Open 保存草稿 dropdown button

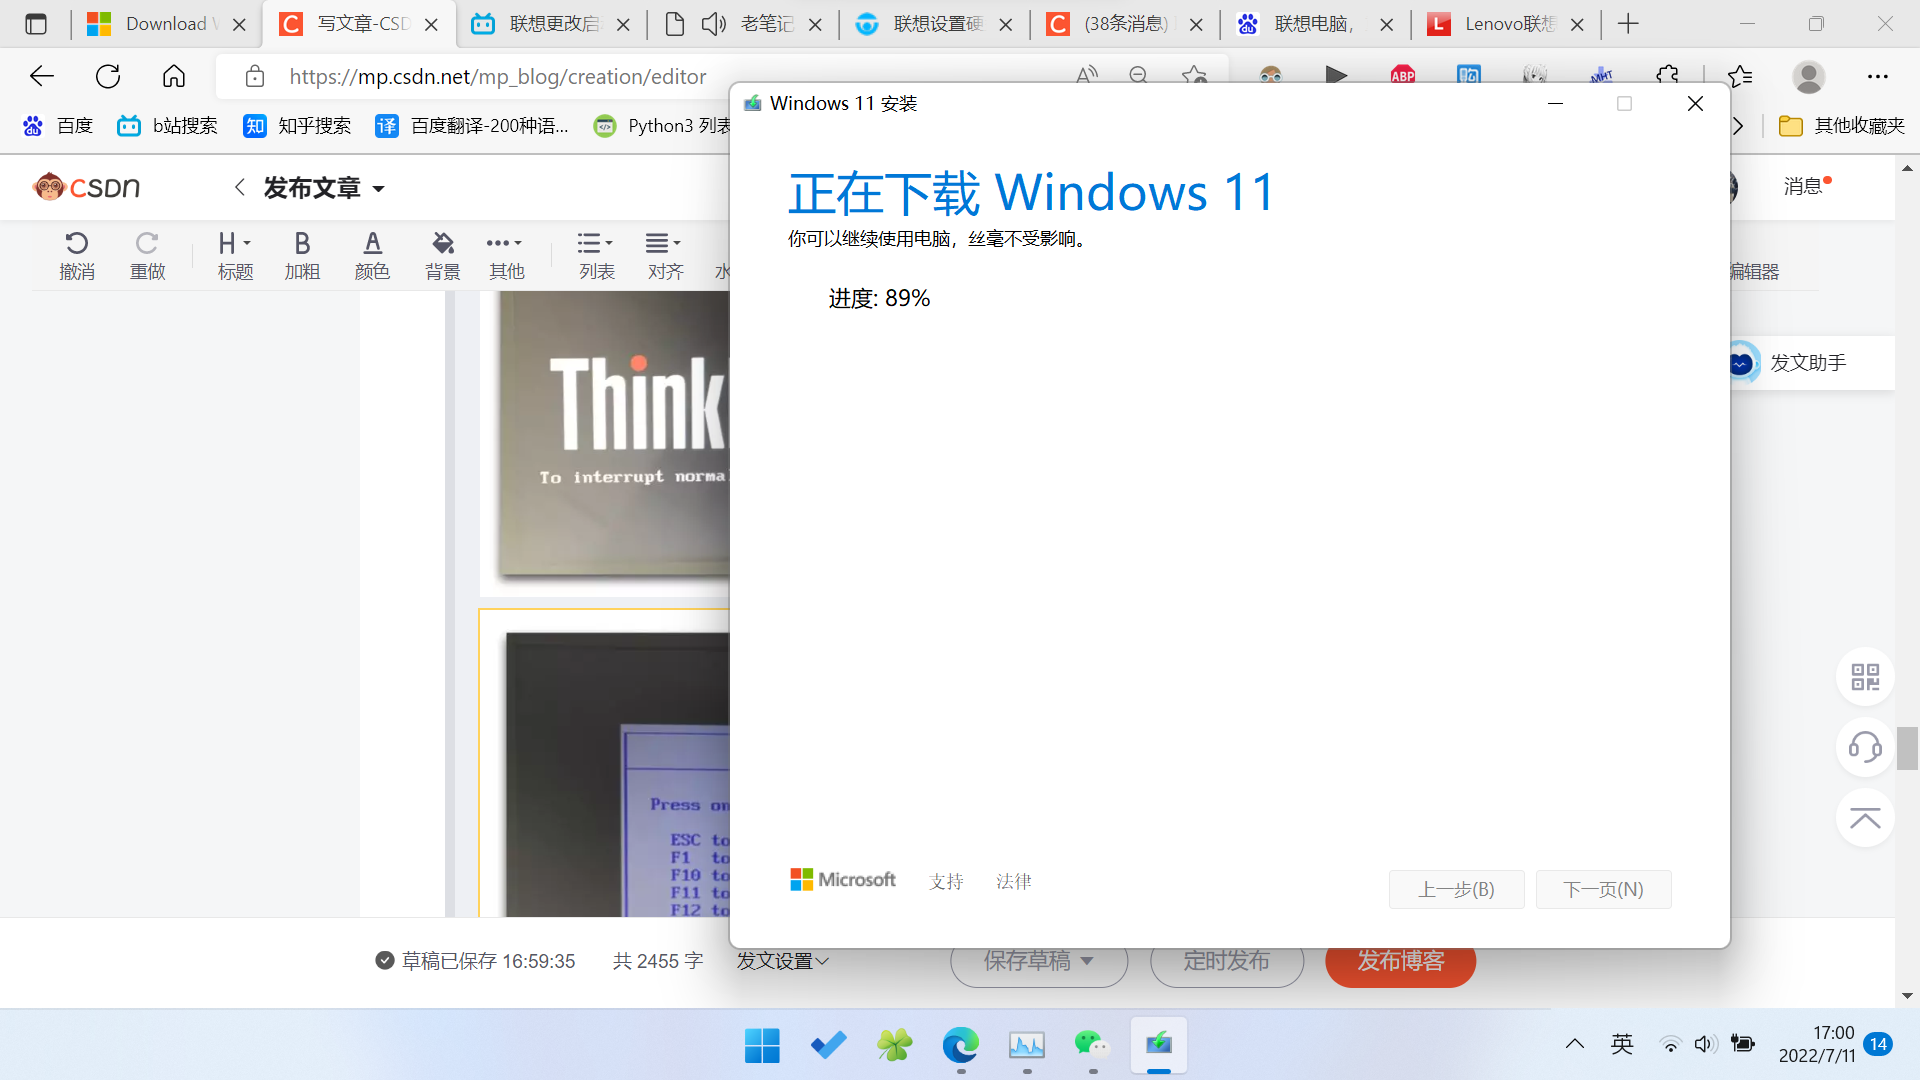tap(1039, 961)
